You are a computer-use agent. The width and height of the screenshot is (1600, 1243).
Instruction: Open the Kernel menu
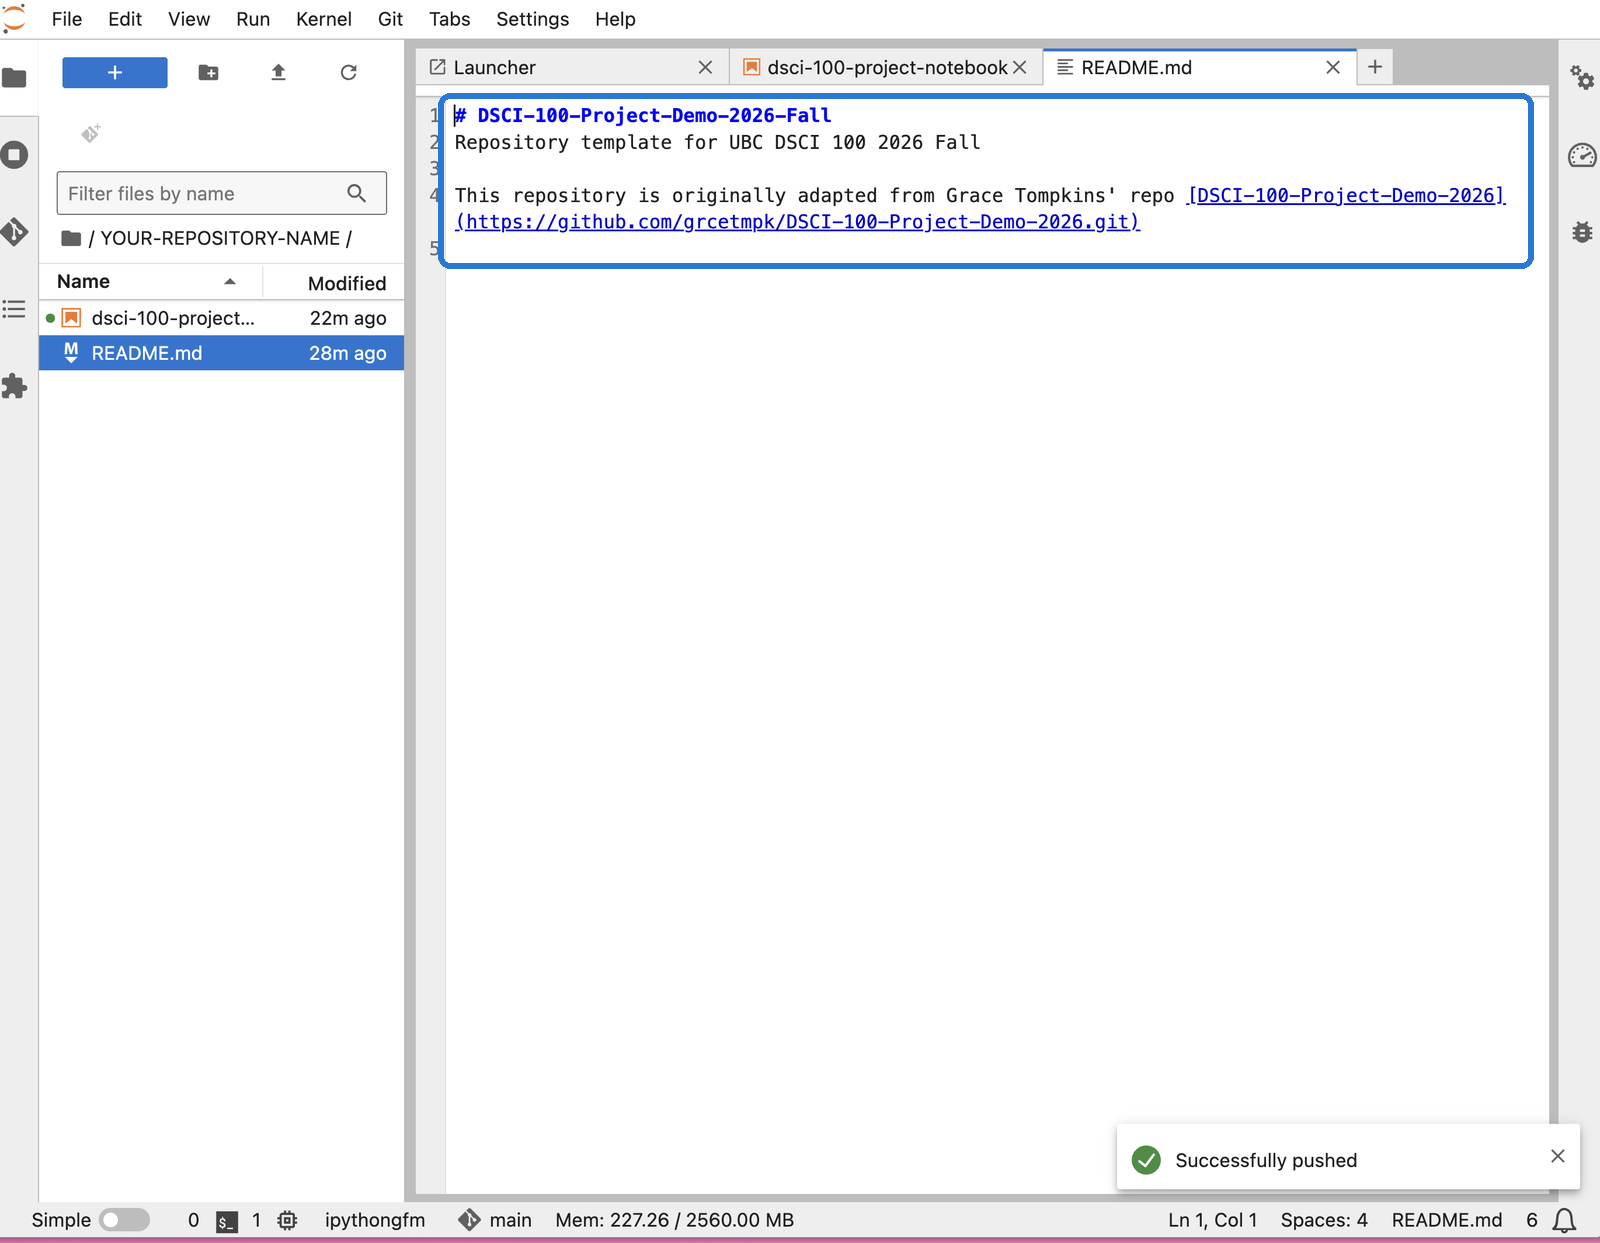[324, 19]
